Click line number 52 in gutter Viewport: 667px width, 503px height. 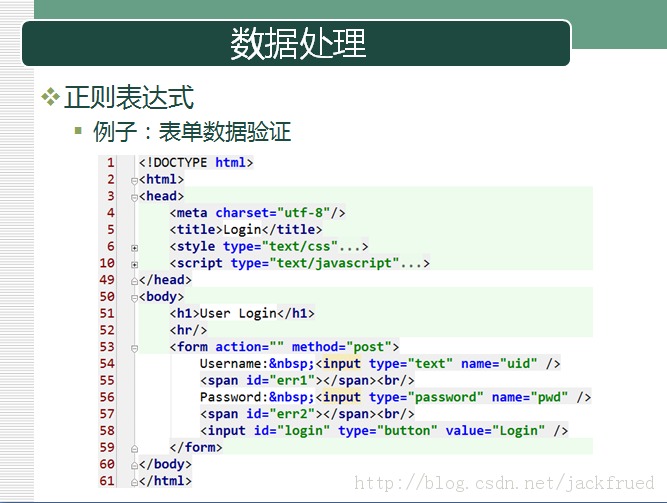tap(107, 330)
